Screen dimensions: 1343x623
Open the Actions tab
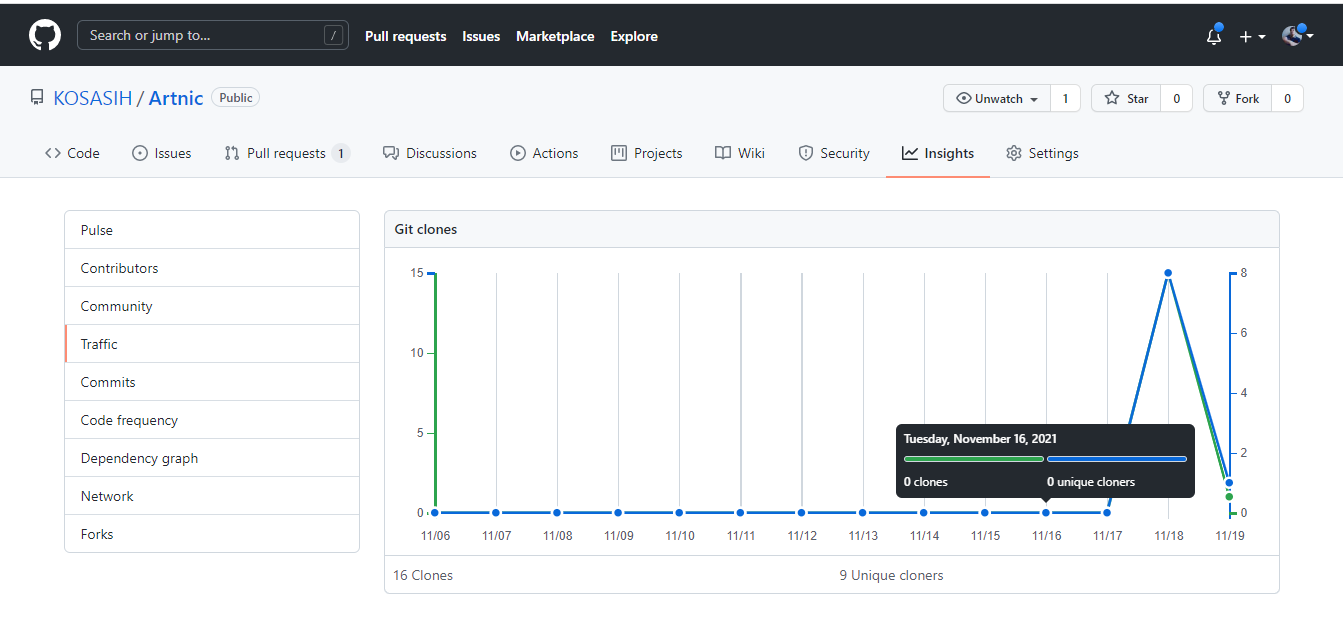[544, 153]
